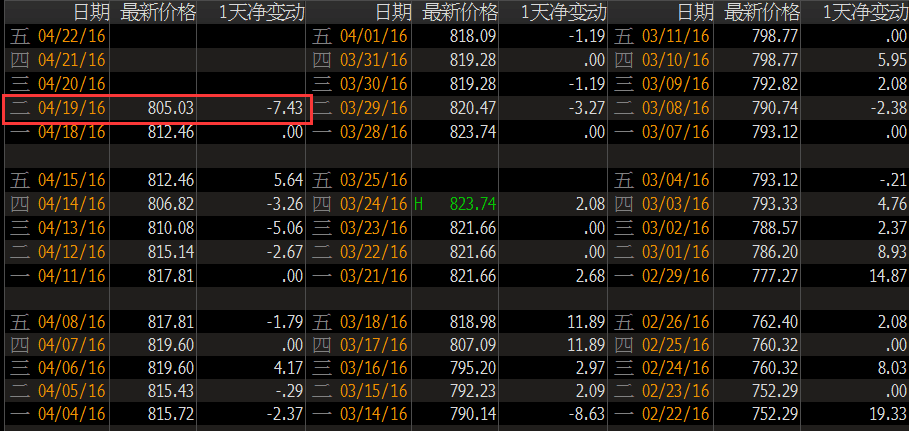Select the 03/11/16 date entry
909x431 pixels.
[677, 34]
